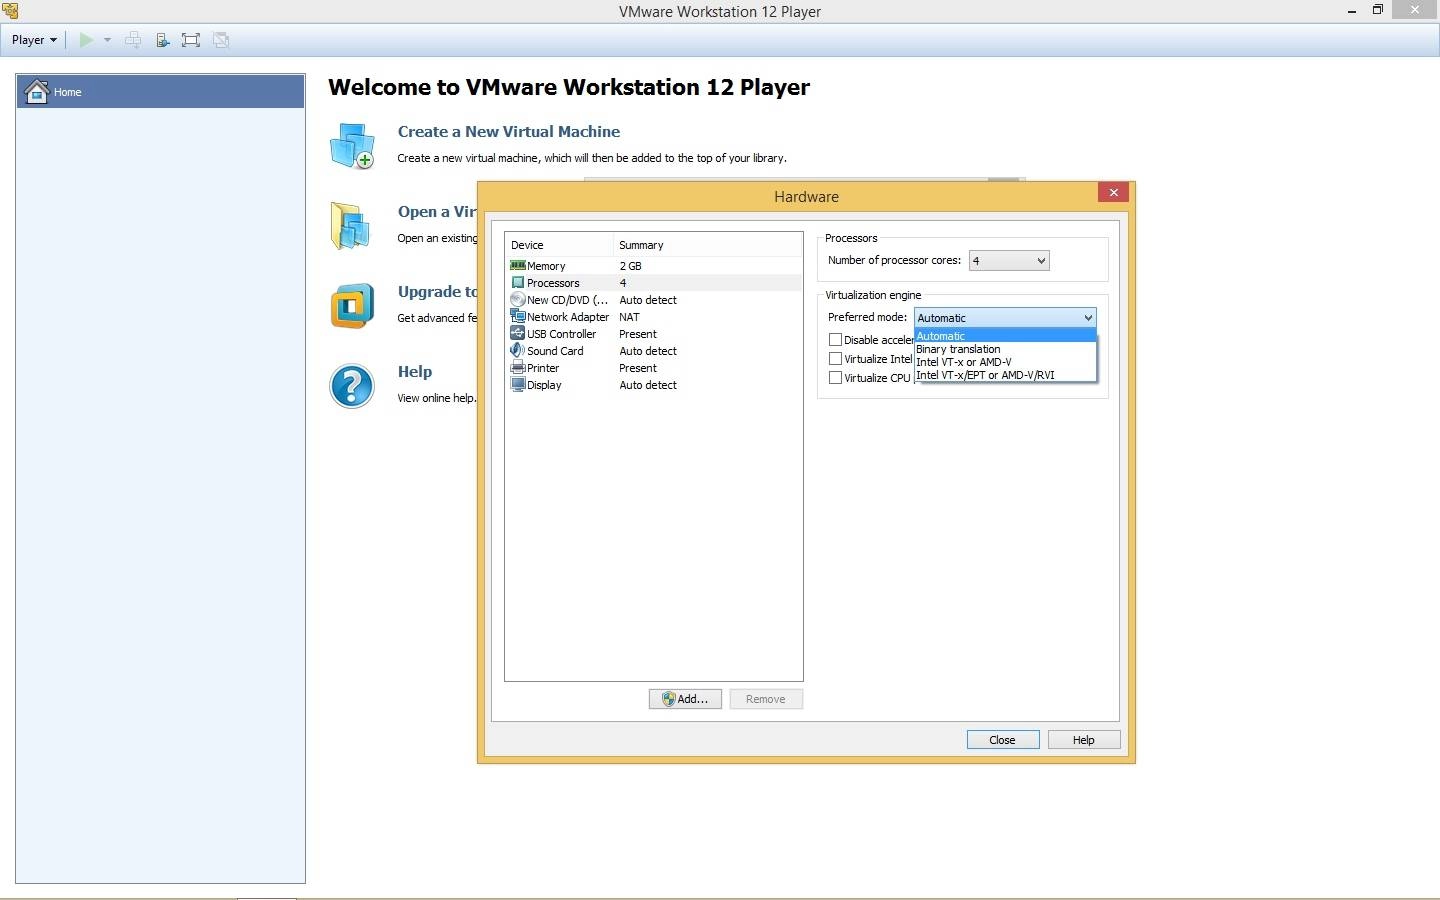Open the dropdown arrow beside Play button
This screenshot has width=1440, height=900.
point(107,40)
